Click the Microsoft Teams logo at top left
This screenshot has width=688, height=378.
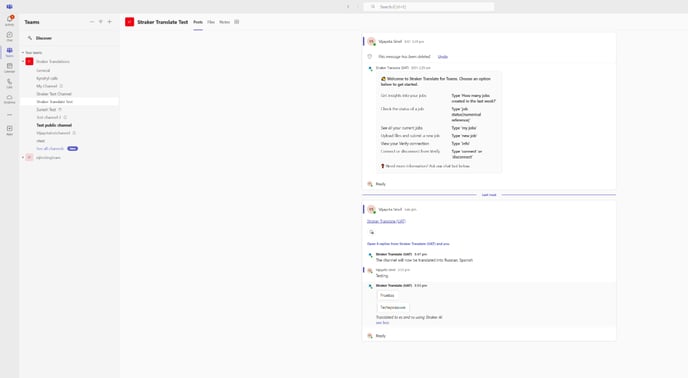tap(9, 7)
